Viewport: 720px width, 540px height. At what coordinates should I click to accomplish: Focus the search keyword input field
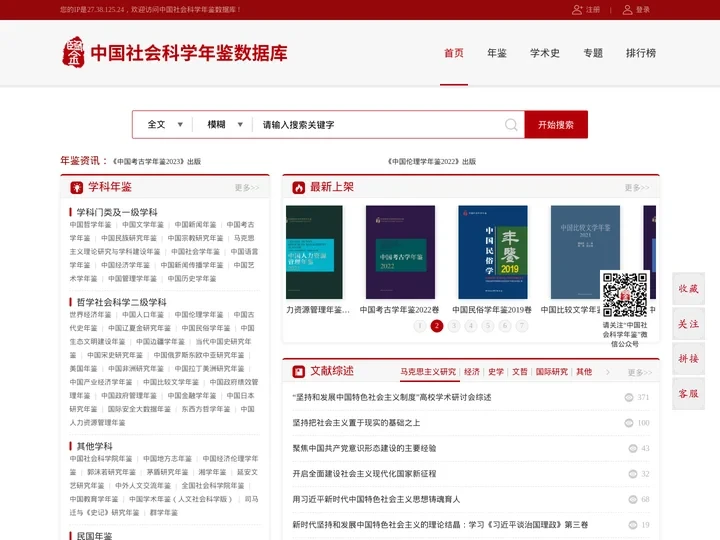point(381,124)
